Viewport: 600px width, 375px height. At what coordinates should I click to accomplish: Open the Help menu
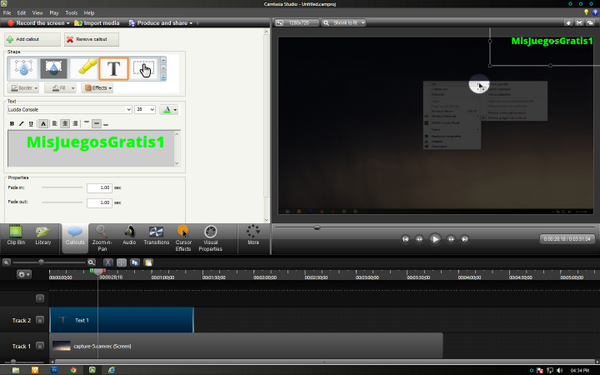(x=89, y=13)
